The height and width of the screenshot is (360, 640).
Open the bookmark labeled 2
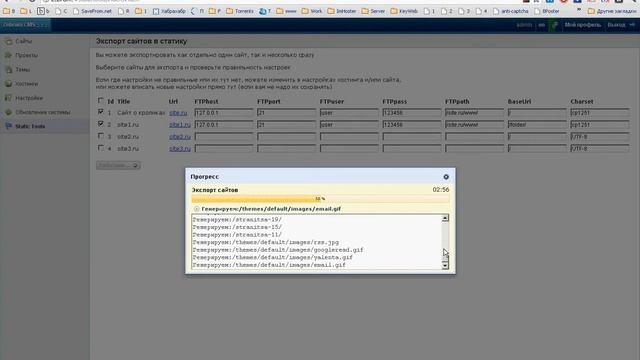[x=447, y=11]
